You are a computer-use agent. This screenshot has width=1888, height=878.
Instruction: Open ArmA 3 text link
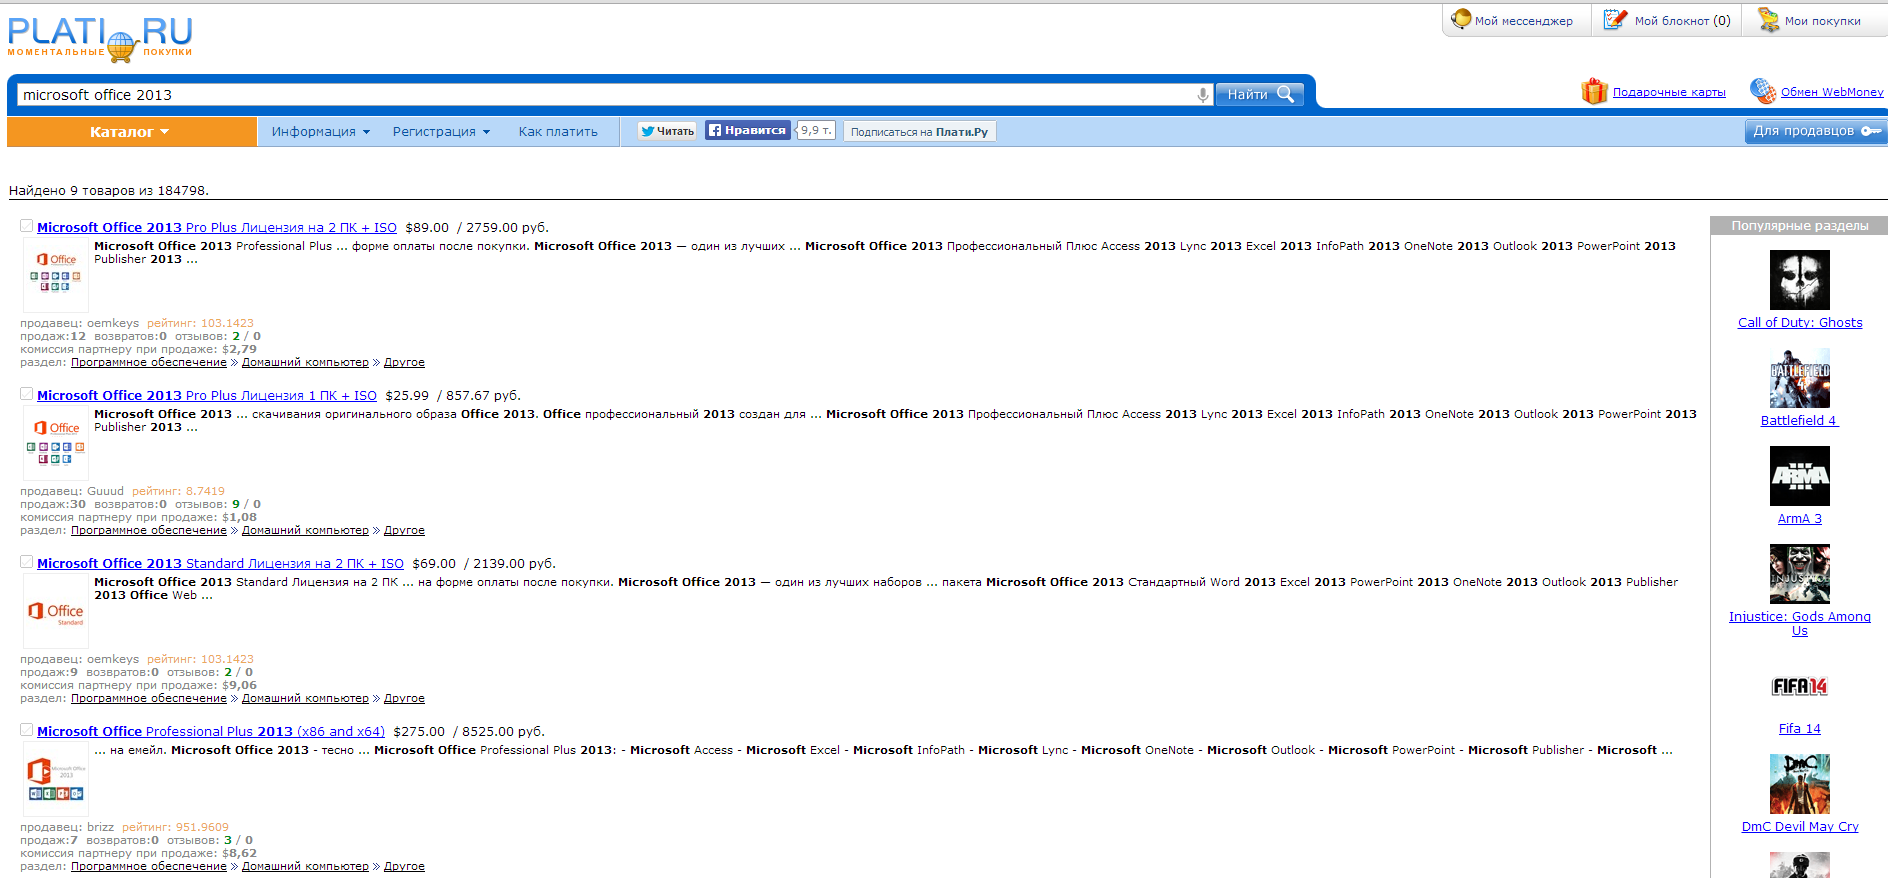coord(1800,519)
